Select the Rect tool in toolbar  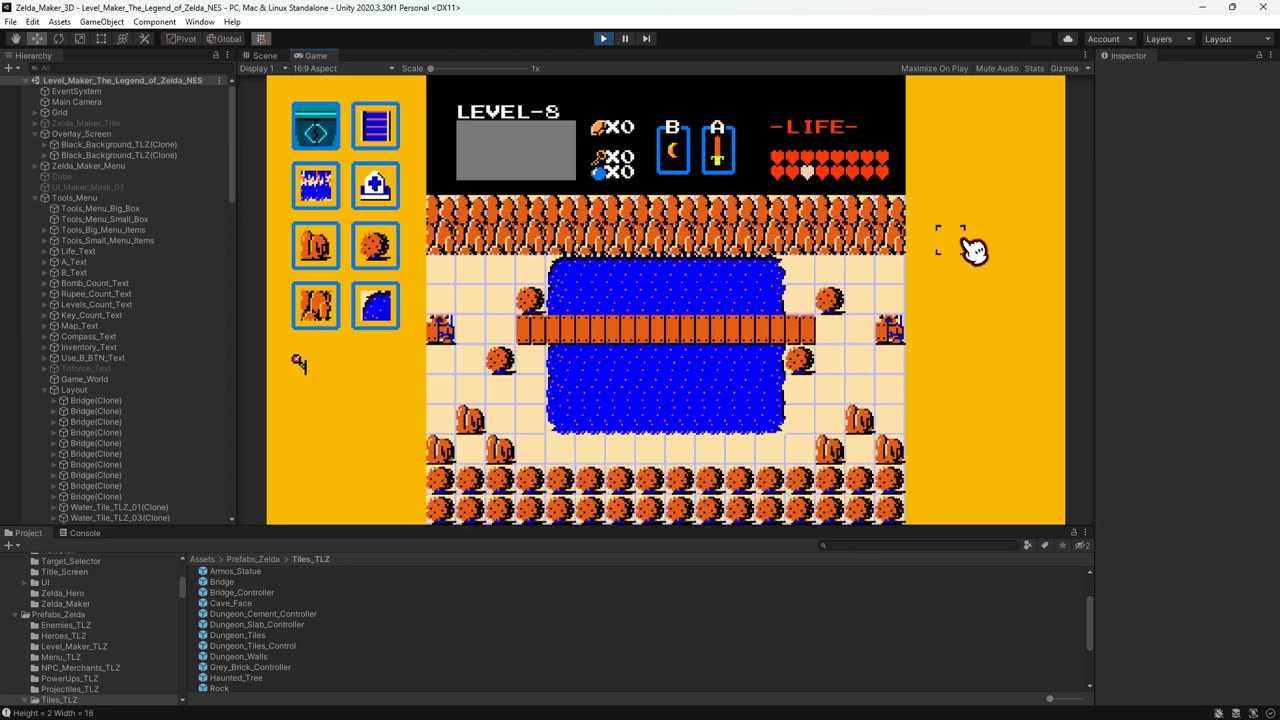[101, 39]
